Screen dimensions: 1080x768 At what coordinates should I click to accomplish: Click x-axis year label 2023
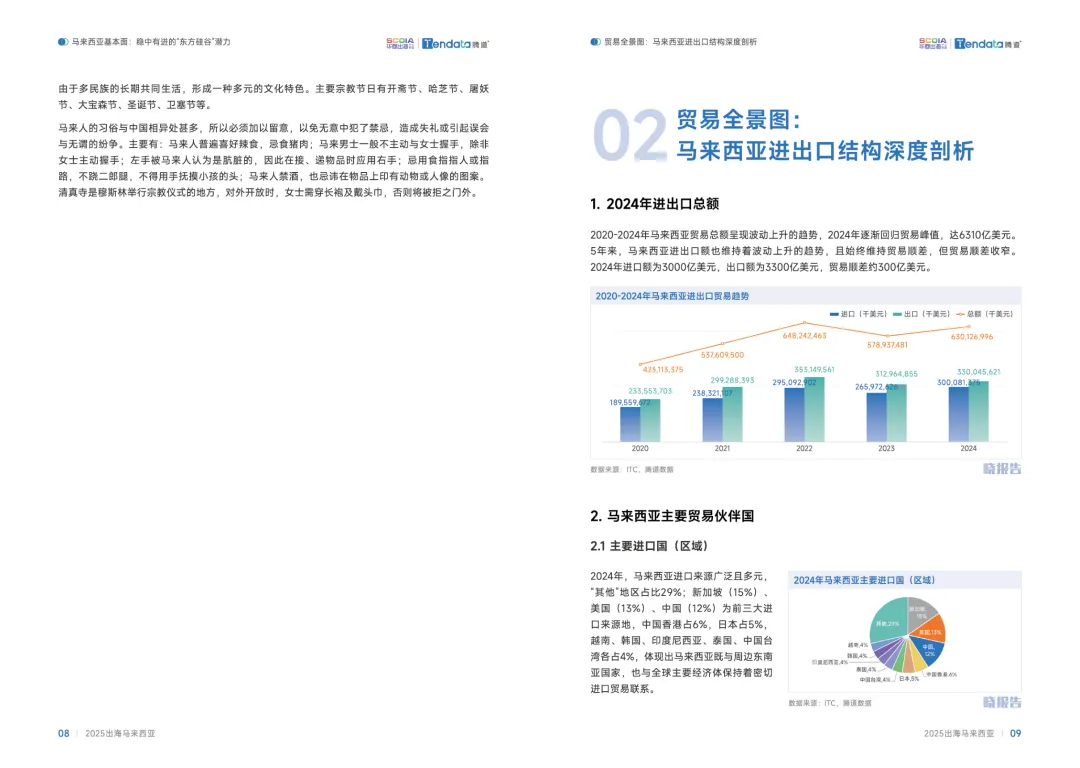[x=886, y=448]
